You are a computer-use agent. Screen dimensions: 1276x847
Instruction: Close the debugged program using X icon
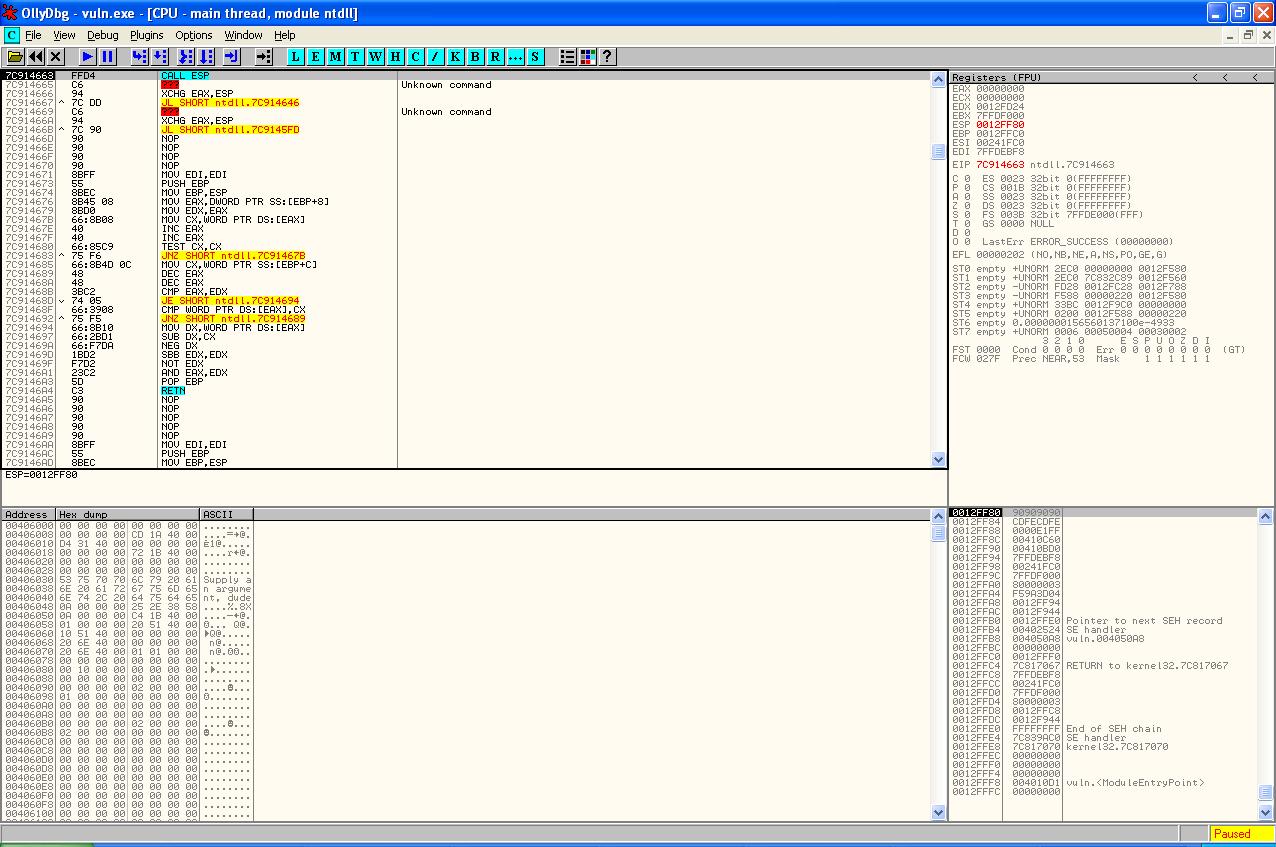(x=56, y=57)
